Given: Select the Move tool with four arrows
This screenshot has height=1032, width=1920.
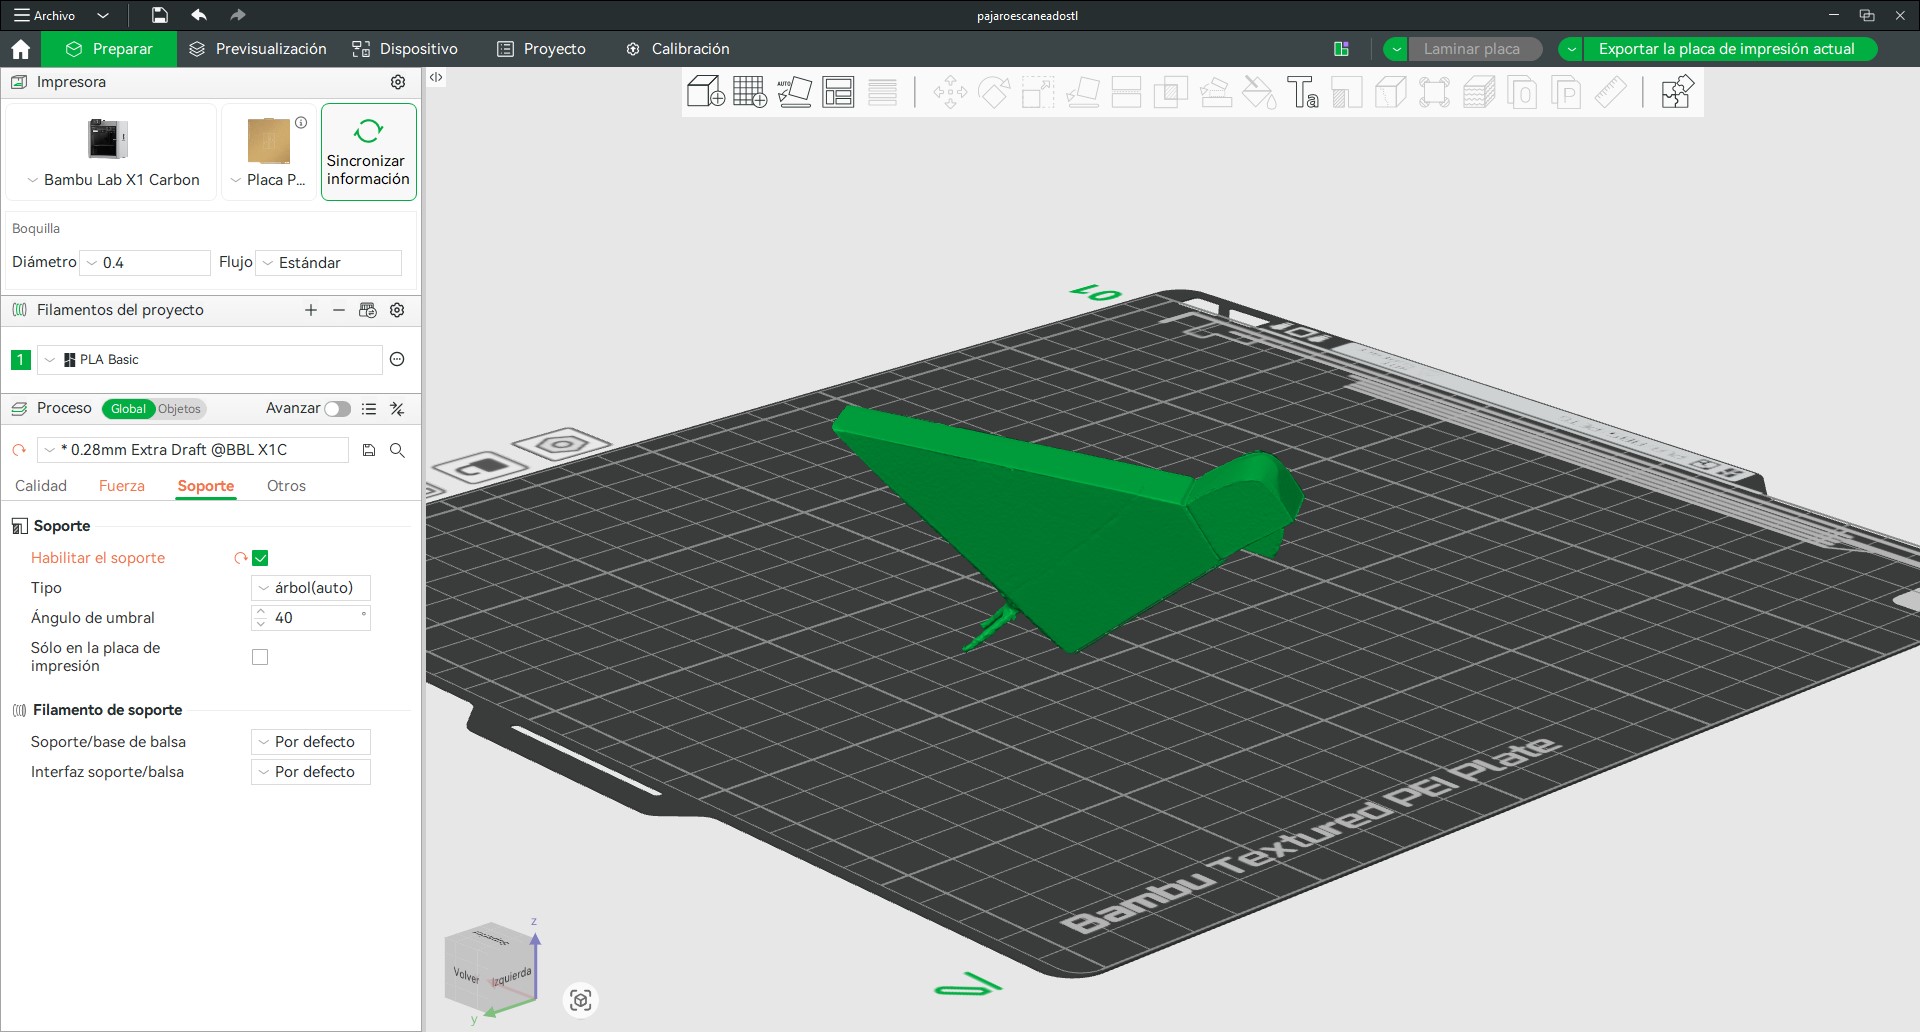Looking at the screenshot, I should (x=950, y=93).
